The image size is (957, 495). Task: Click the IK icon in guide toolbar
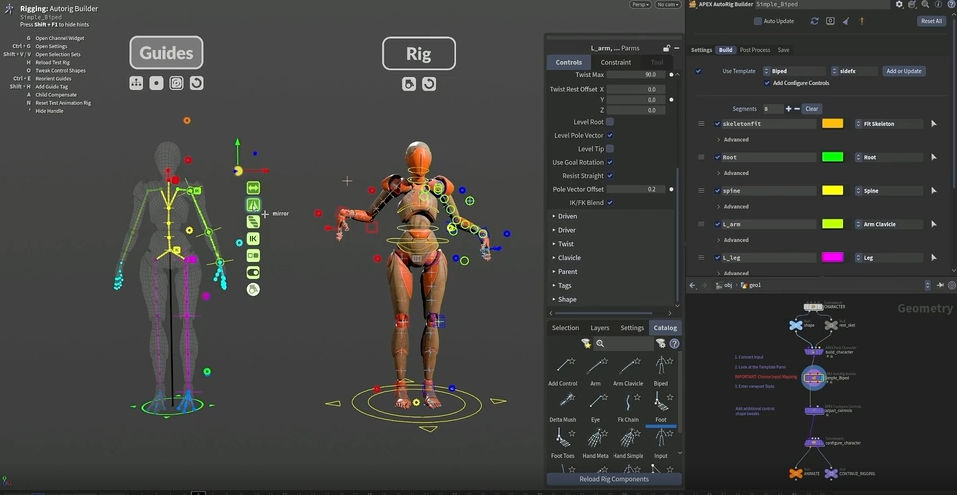pos(253,239)
